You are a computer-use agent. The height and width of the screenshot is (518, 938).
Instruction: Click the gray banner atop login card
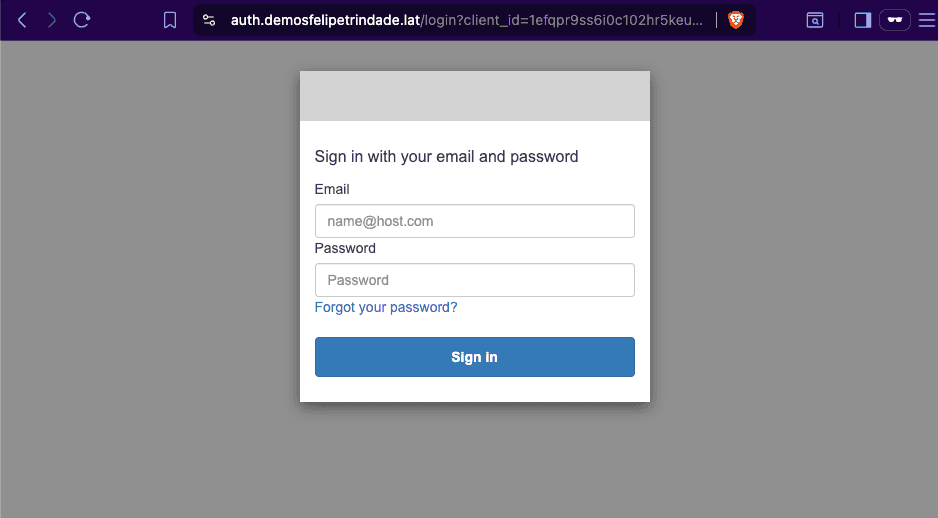tap(474, 96)
